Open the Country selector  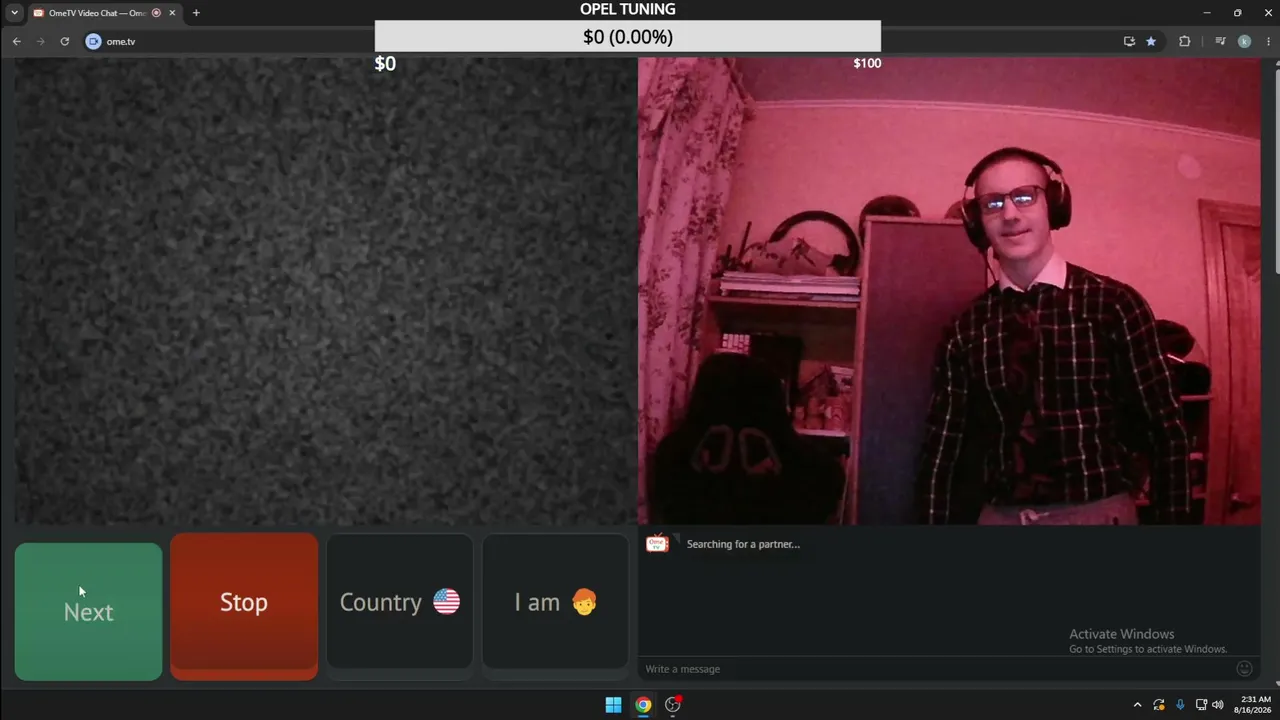coord(400,602)
